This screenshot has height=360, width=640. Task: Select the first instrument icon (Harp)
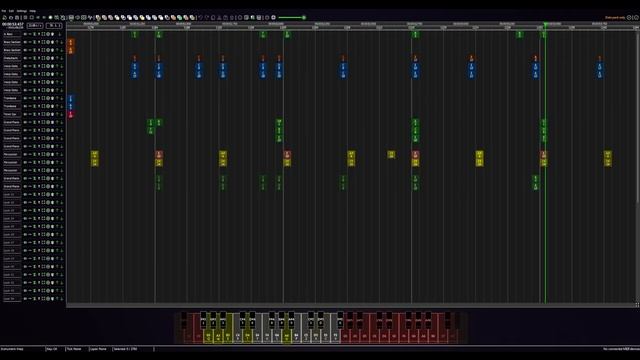(x=98, y=18)
